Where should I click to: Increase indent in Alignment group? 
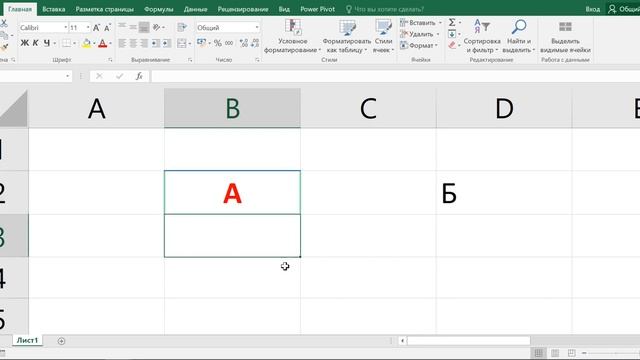[x=167, y=43]
